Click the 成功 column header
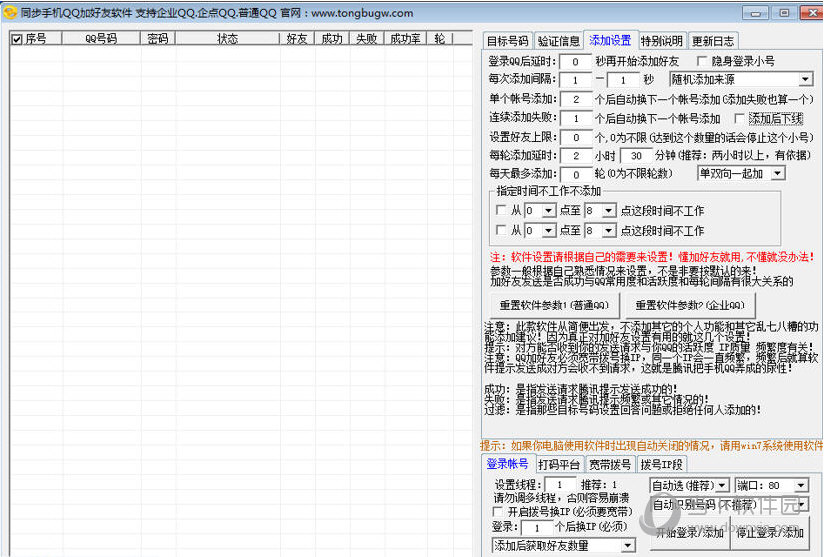Screen dimensions: 824x557 coord(332,38)
